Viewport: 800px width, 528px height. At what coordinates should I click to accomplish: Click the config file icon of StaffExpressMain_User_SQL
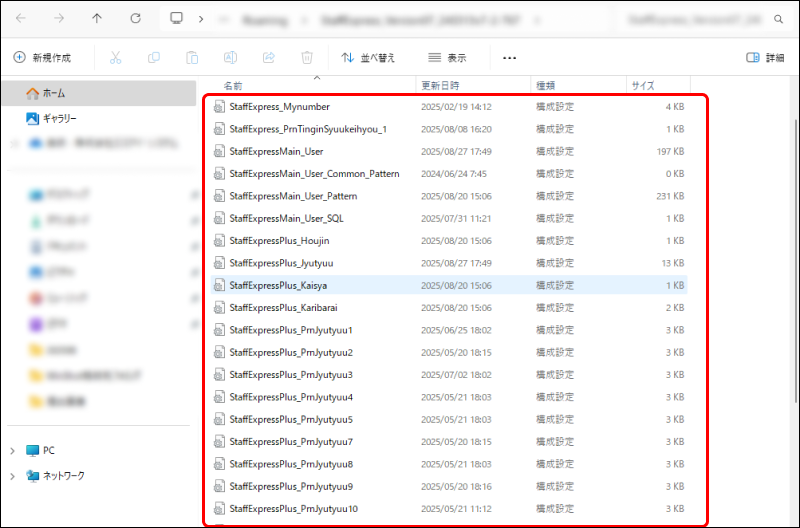tap(219, 218)
